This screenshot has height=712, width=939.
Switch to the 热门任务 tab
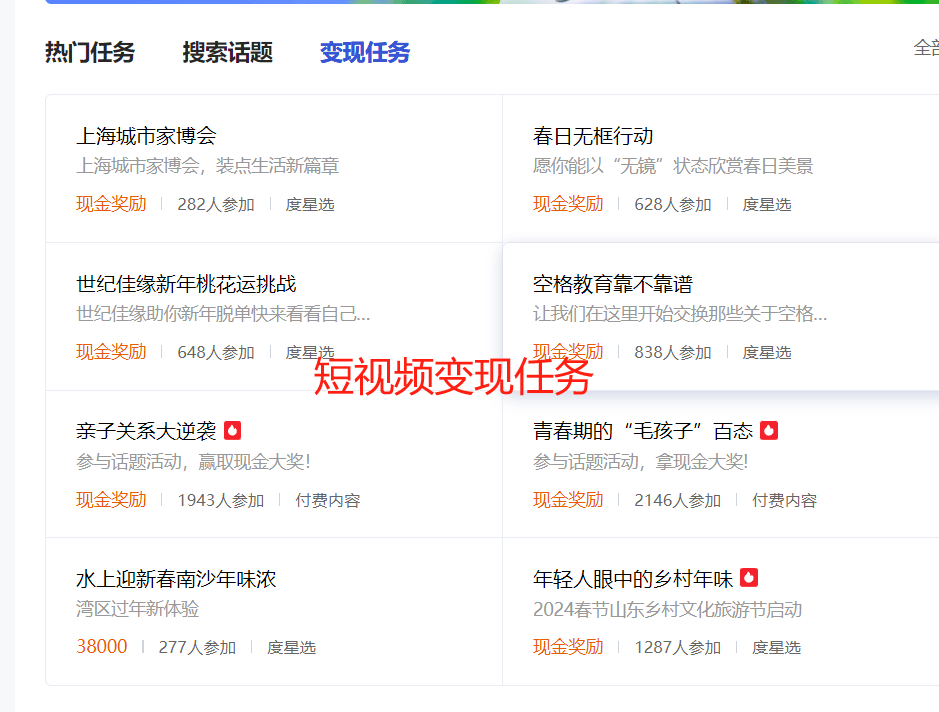coord(90,53)
